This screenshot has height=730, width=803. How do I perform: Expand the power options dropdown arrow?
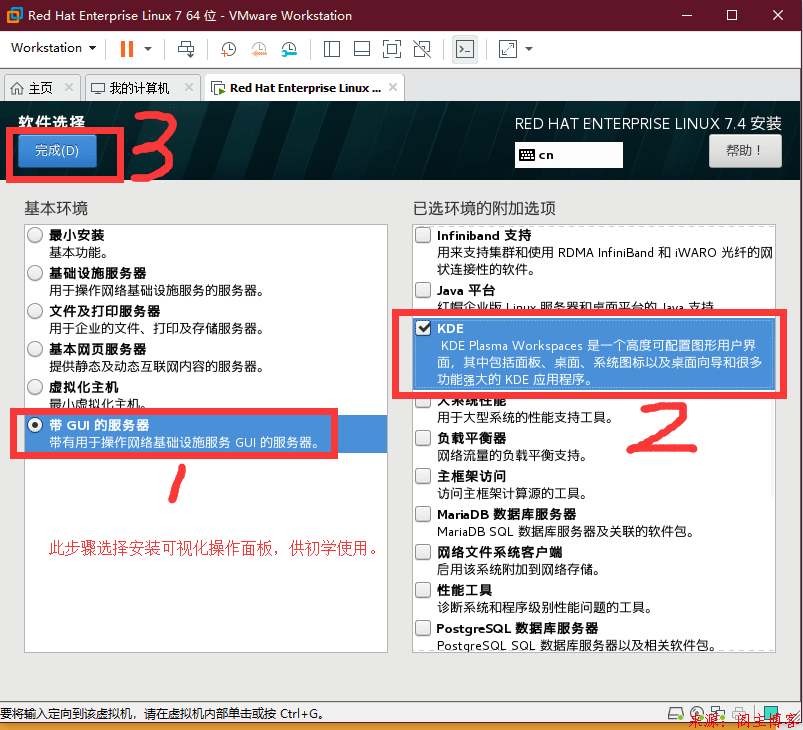pos(148,49)
